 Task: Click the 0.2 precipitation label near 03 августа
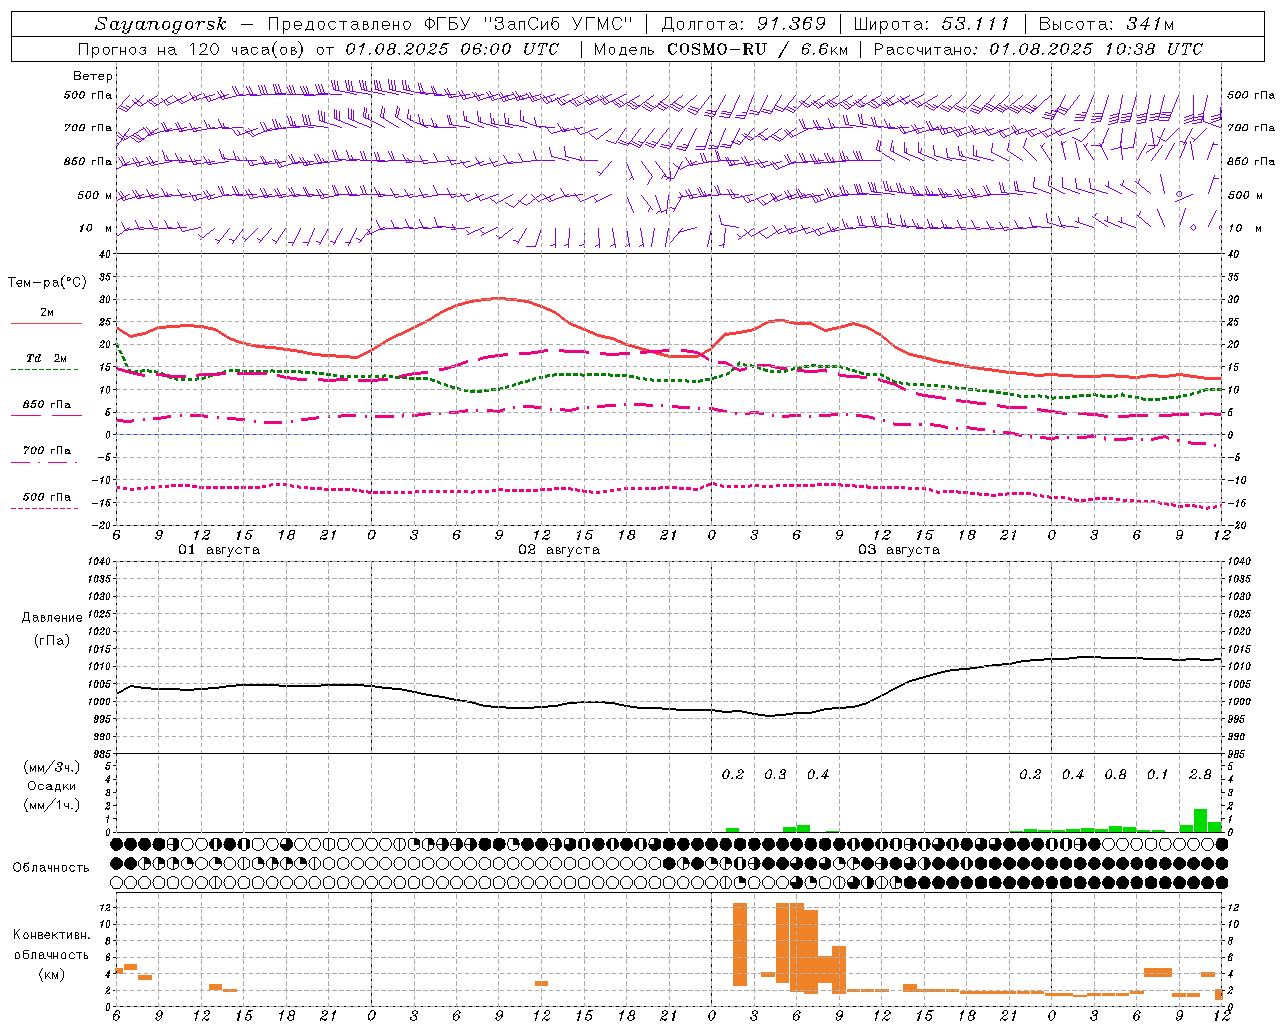[733, 774]
